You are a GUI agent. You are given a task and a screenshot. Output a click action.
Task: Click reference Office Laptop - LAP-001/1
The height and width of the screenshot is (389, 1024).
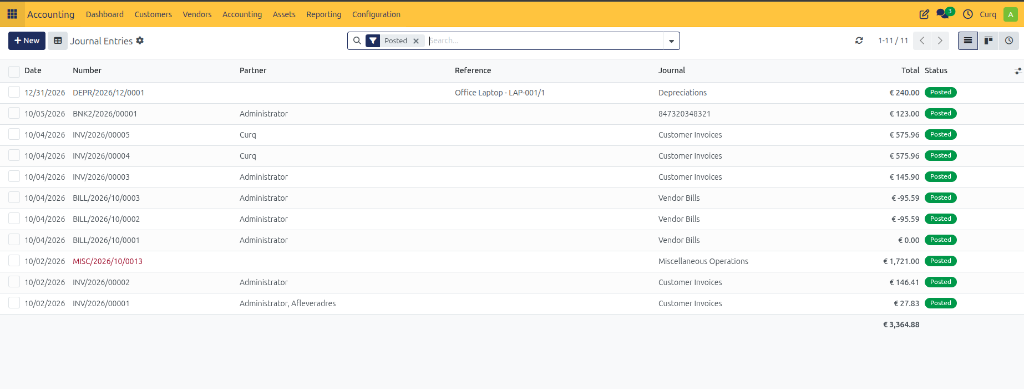500,93
